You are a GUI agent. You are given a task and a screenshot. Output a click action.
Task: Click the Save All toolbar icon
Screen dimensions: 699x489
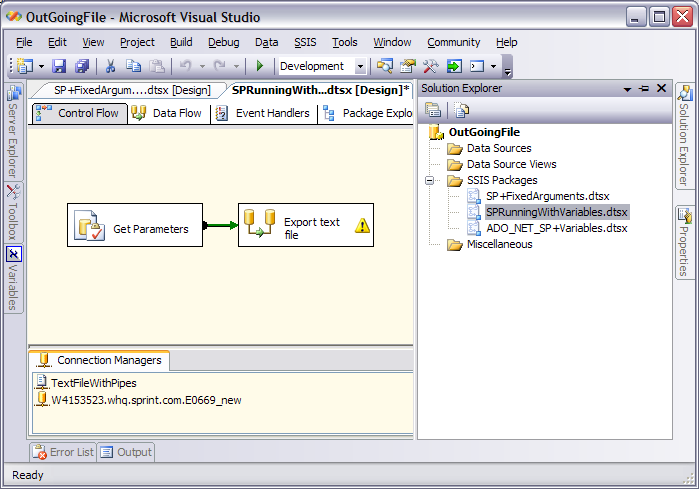click(81, 66)
